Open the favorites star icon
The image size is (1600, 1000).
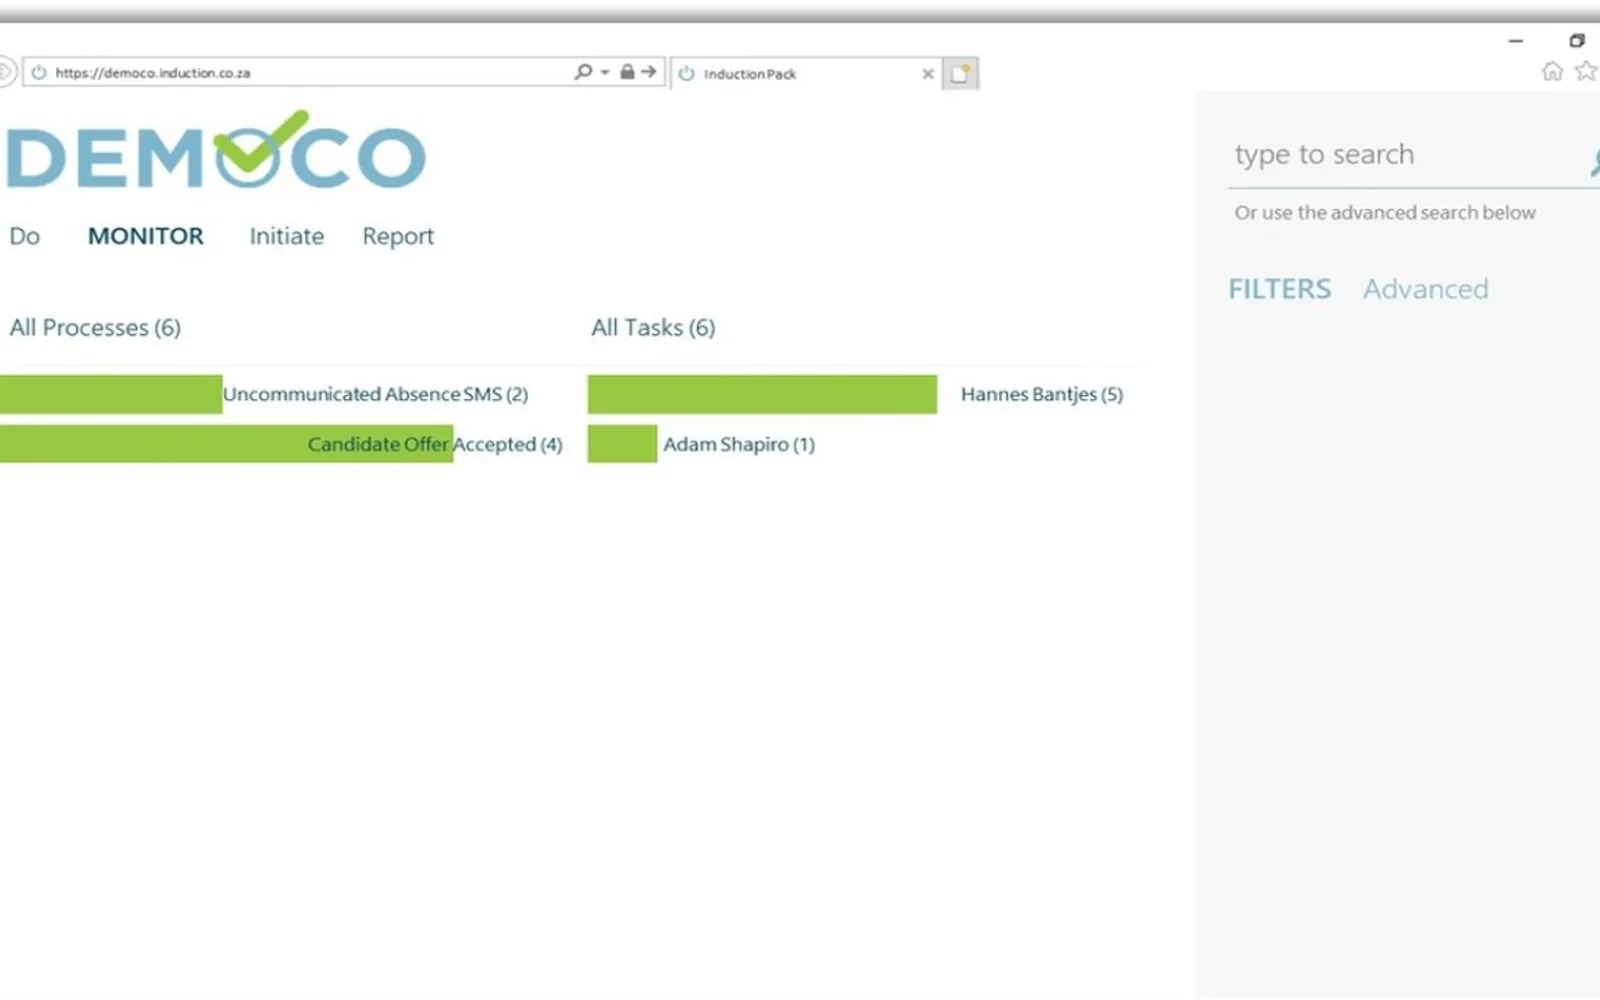(x=1587, y=71)
